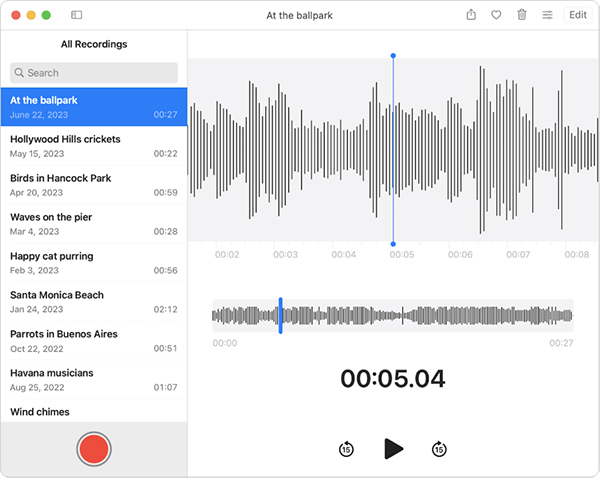Image resolution: width=600 pixels, height=478 pixels.
Task: Open Havana musicians recording
Action: coord(94,380)
